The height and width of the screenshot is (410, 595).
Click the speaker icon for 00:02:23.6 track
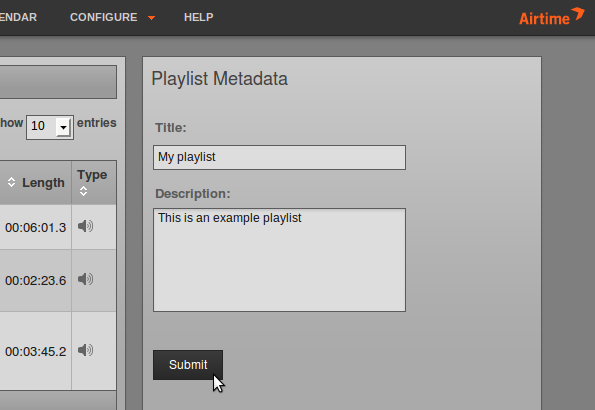click(85, 279)
